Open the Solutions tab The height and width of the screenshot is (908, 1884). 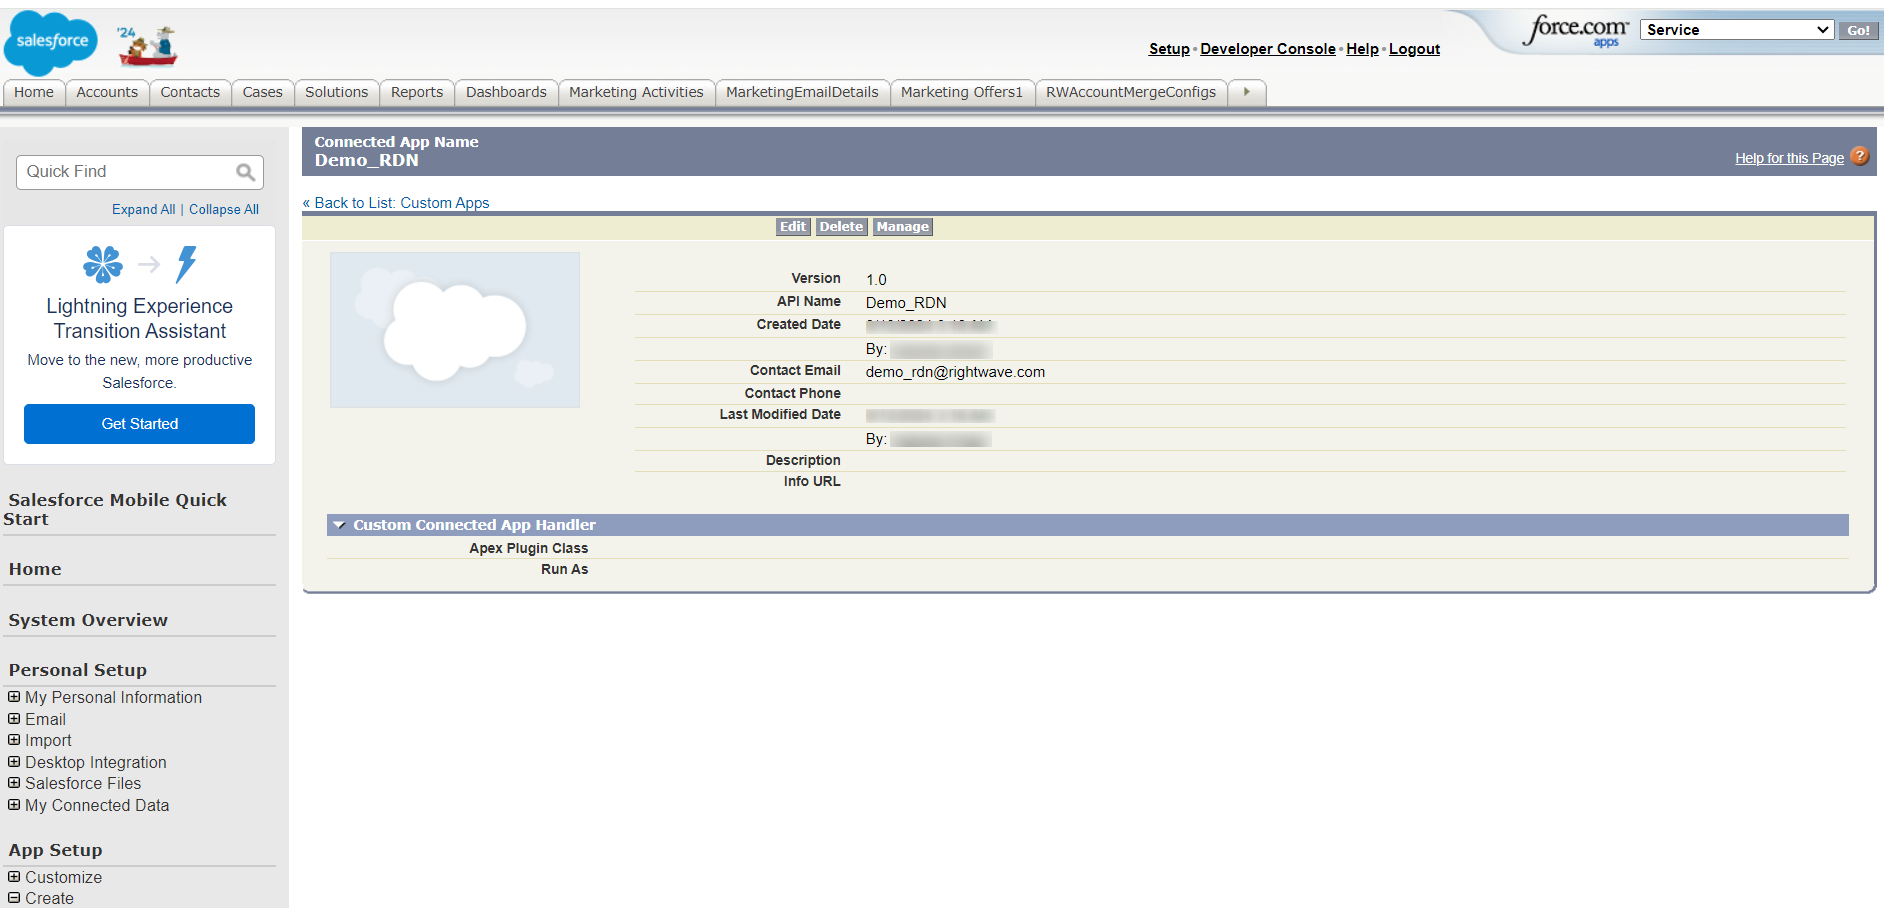pyautogui.click(x=337, y=92)
